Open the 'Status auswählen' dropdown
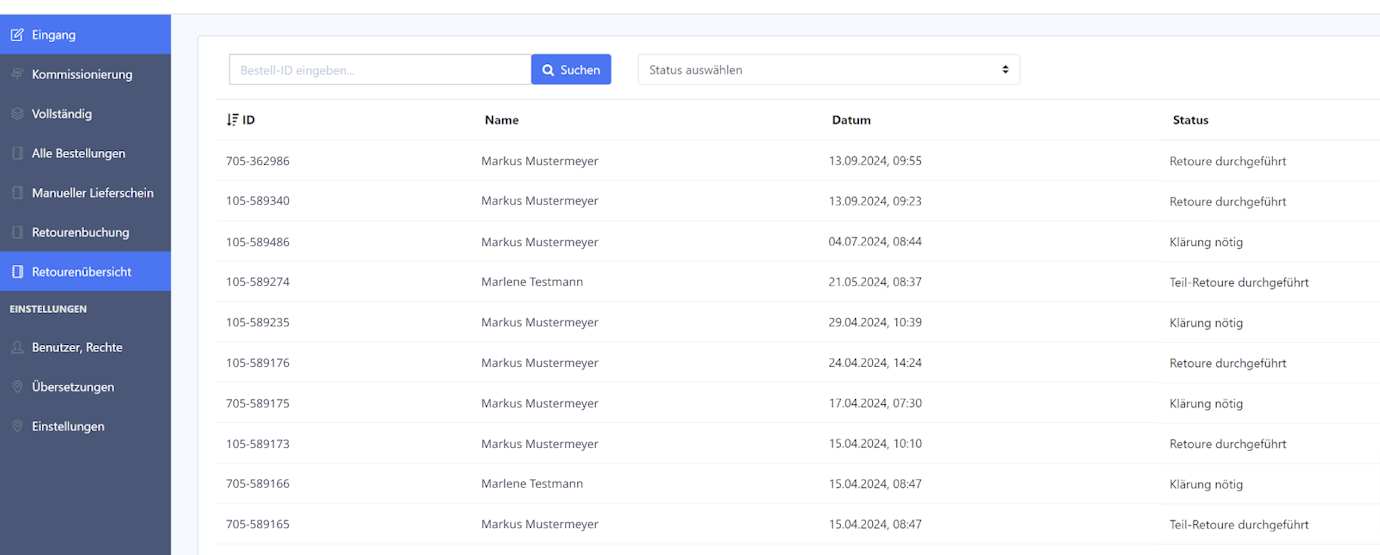 828,70
